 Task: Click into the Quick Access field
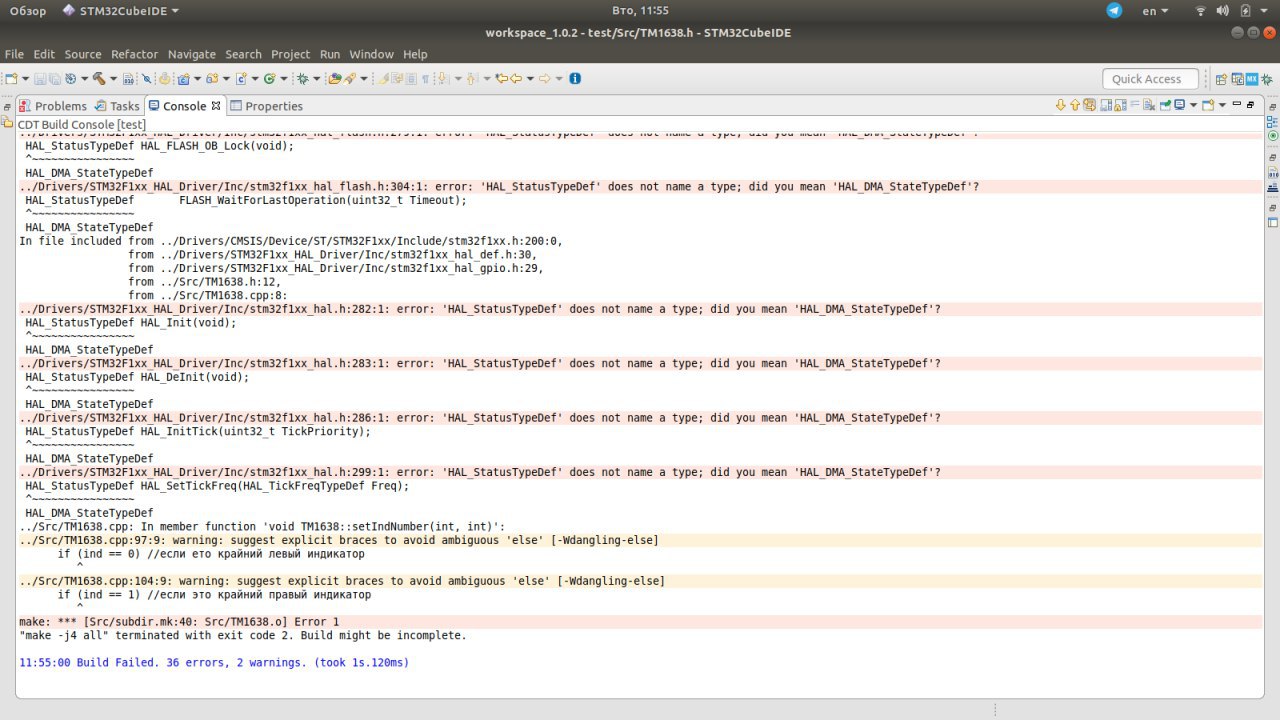coord(1150,79)
